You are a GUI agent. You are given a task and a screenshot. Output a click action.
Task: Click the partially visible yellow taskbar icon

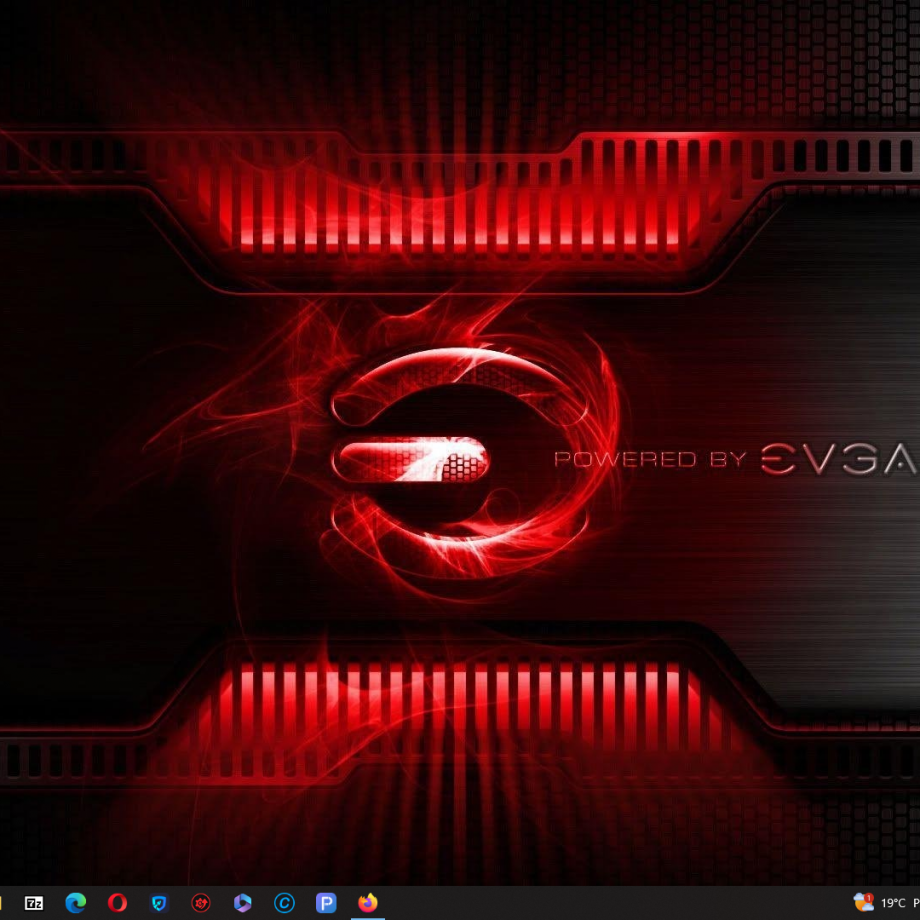(2, 903)
